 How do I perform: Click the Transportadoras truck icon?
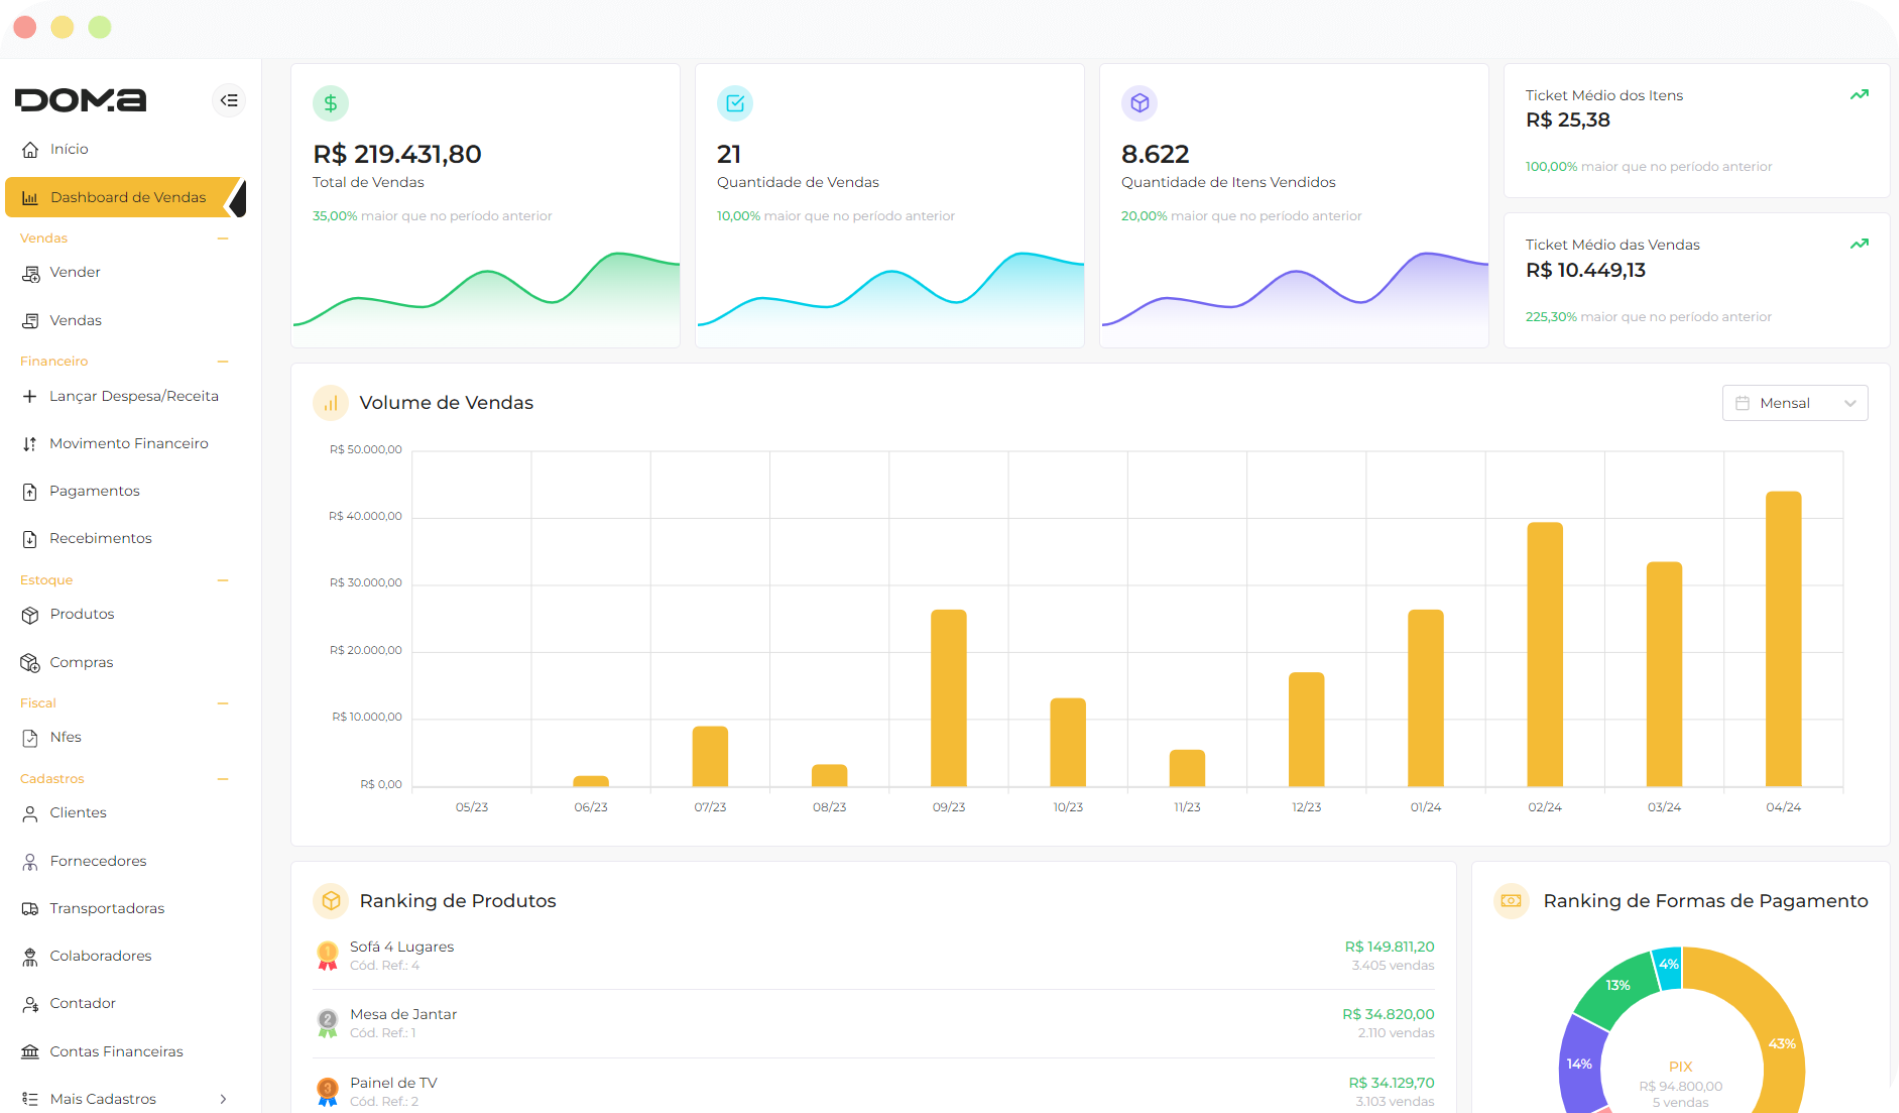[x=30, y=909]
